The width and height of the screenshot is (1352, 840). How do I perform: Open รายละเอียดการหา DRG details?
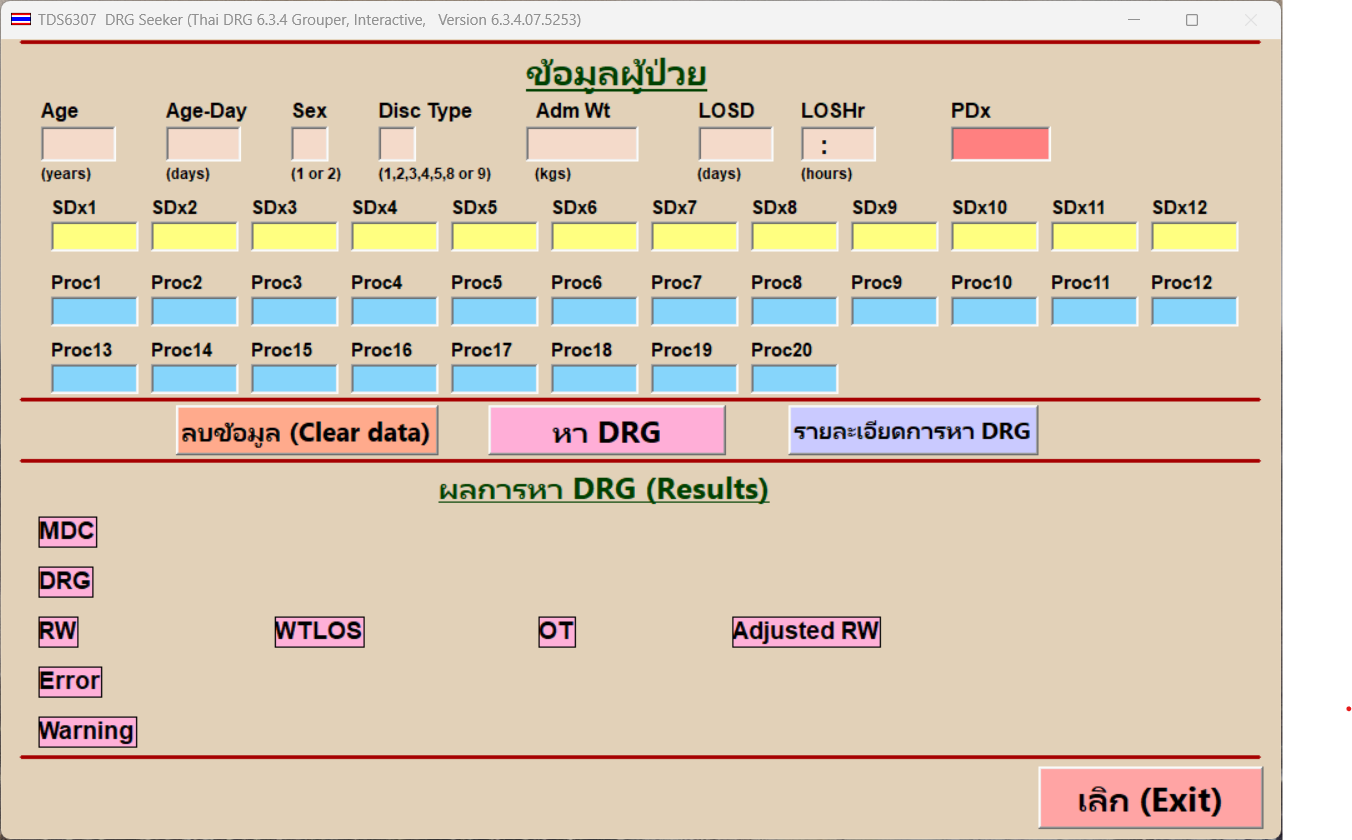coord(912,431)
